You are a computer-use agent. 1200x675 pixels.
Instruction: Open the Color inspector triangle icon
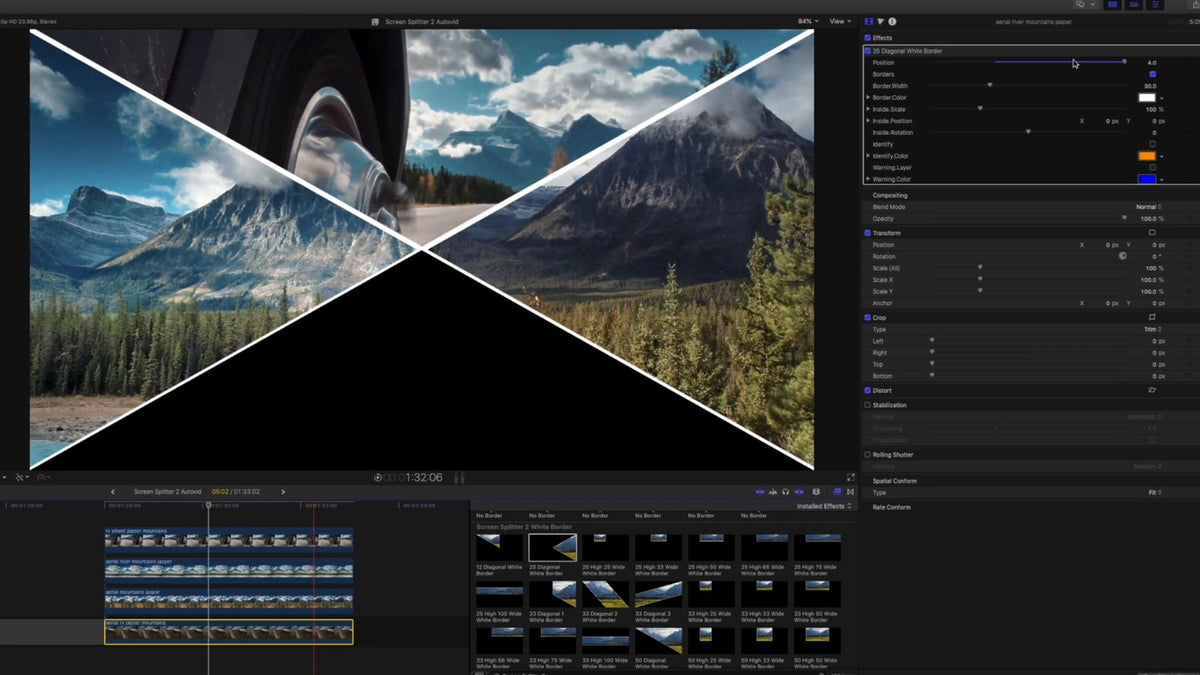coord(880,21)
